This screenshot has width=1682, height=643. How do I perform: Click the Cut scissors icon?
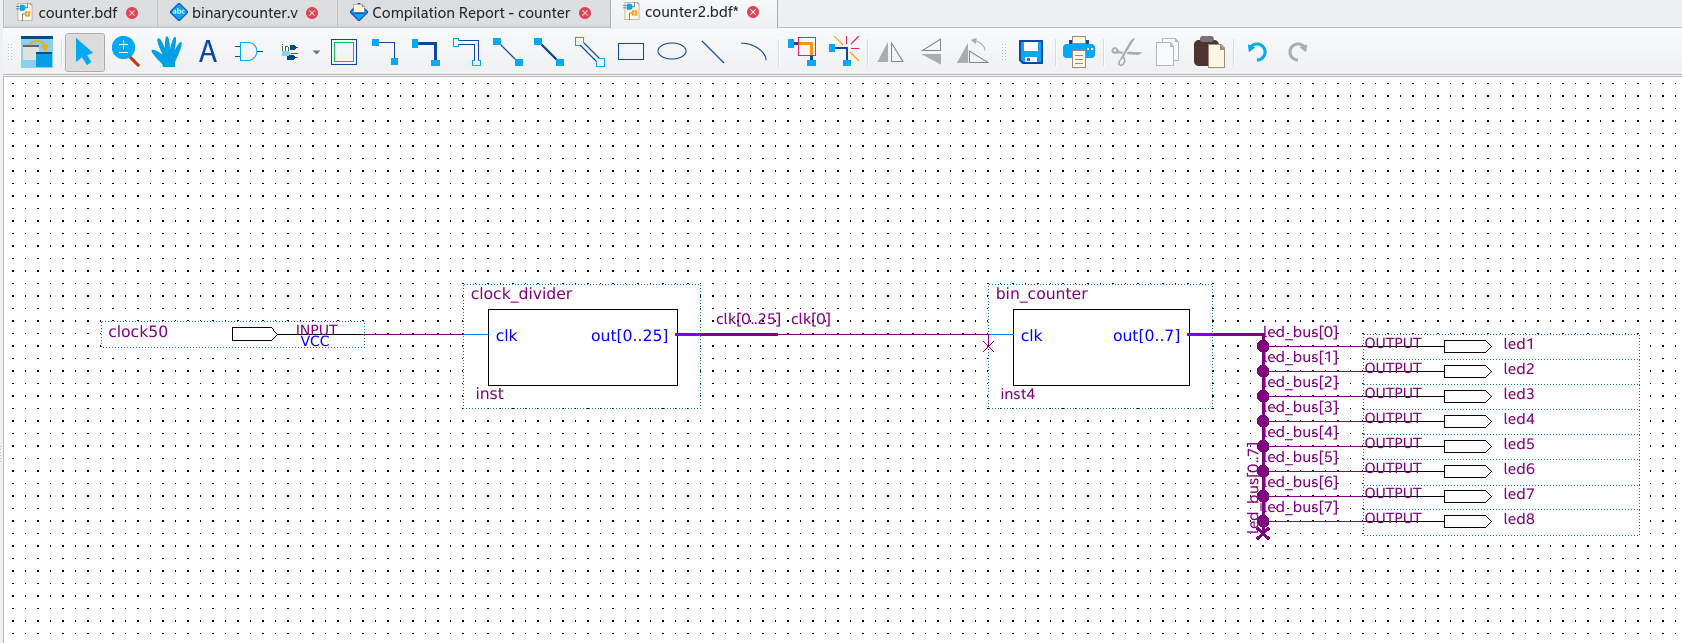[x=1126, y=51]
